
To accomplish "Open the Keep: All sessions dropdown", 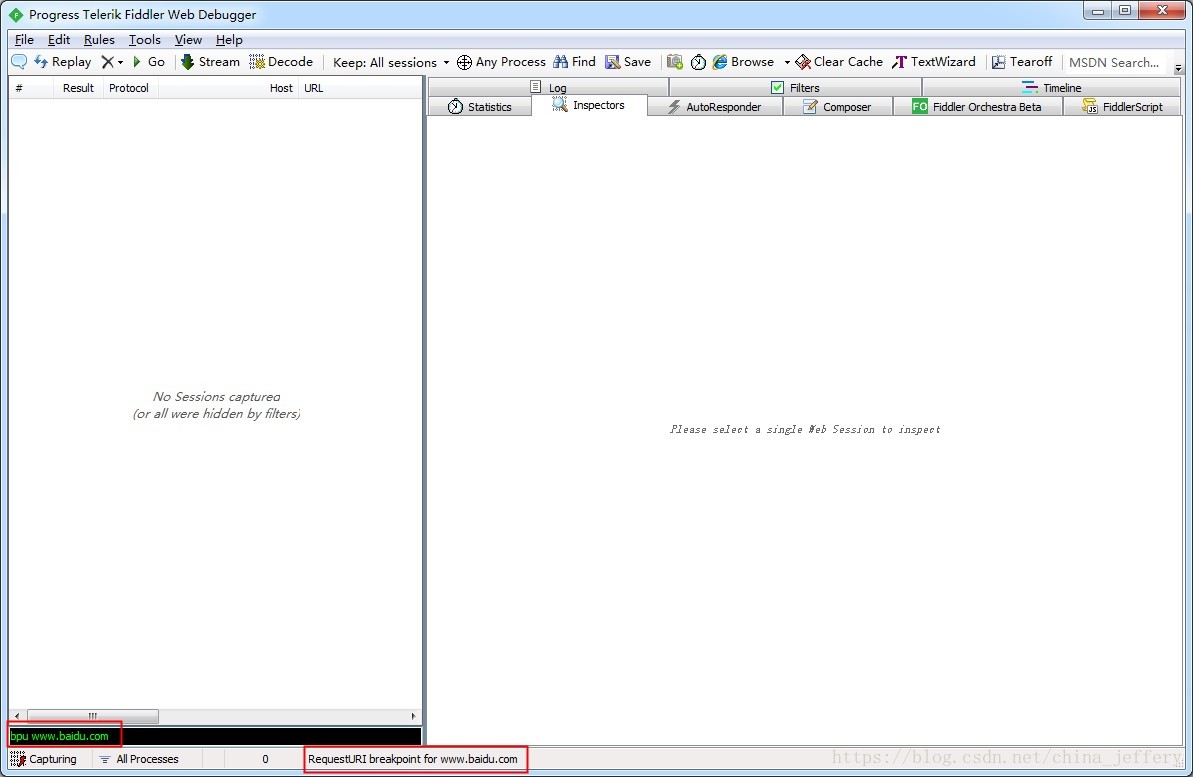I will (x=391, y=62).
